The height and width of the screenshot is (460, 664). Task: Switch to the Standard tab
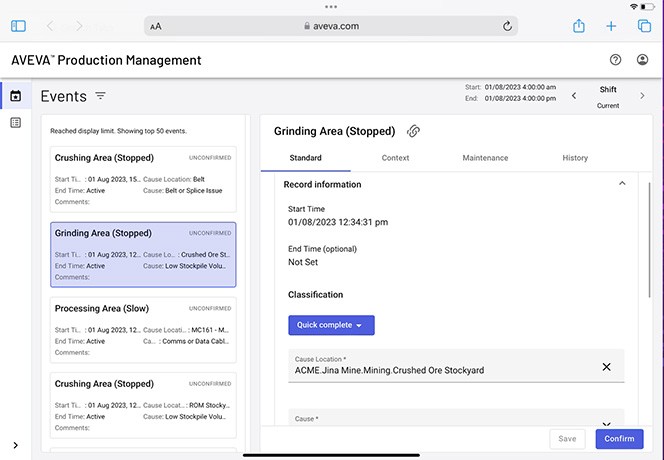click(x=305, y=158)
